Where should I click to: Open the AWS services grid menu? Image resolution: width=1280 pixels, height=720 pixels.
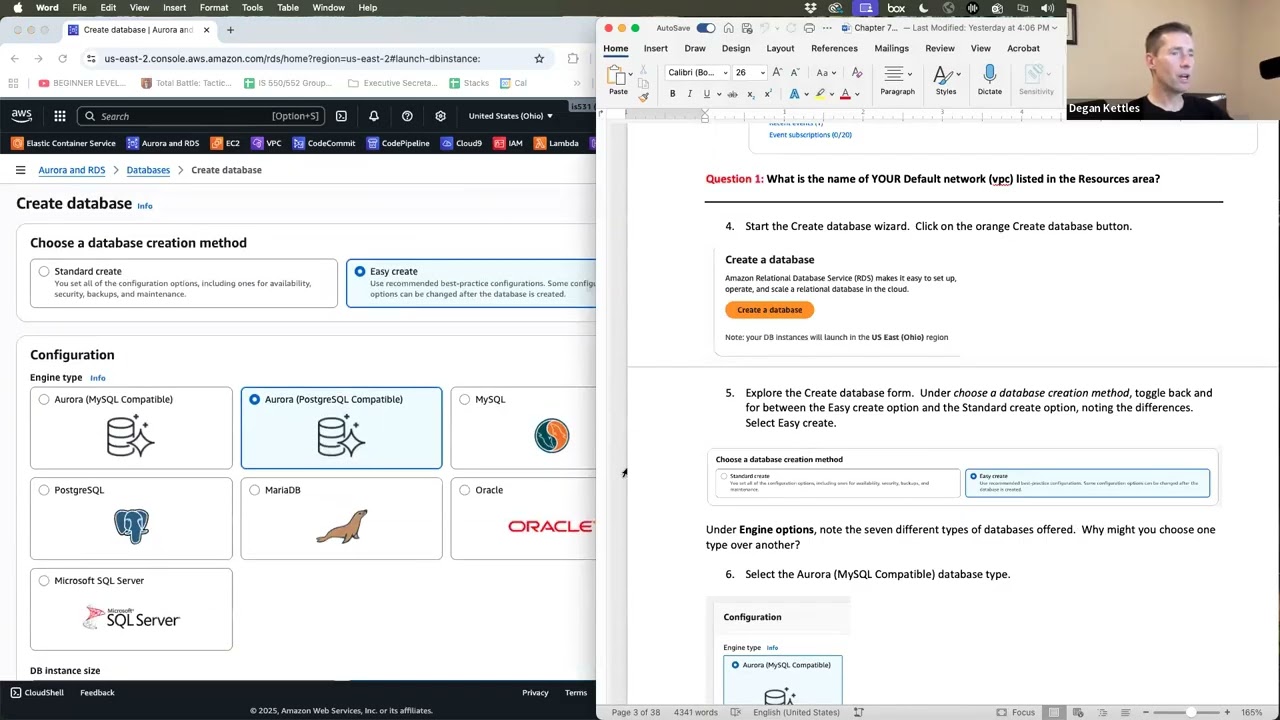click(x=60, y=116)
